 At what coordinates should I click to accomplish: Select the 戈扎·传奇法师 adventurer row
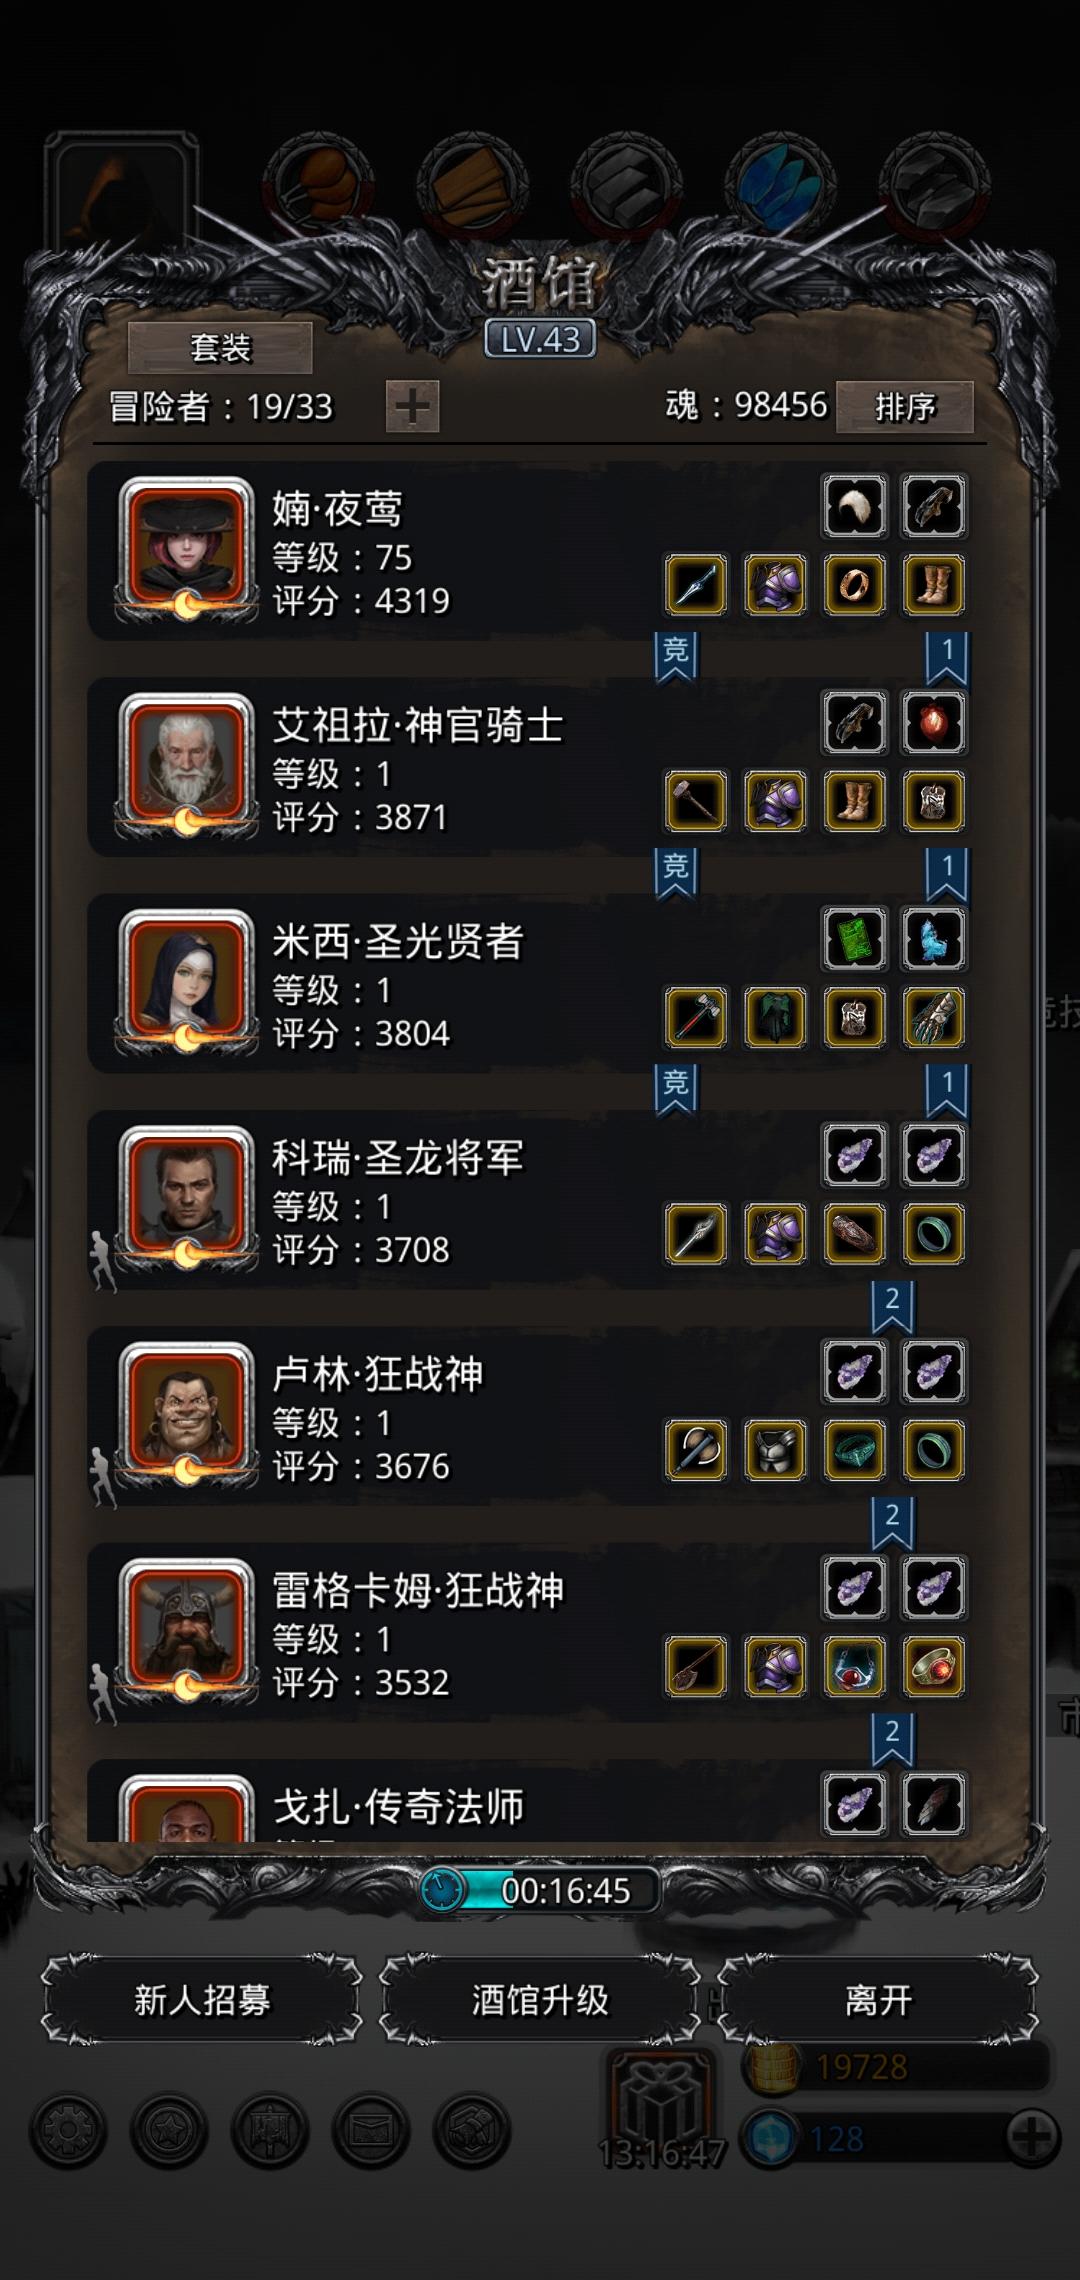click(531, 1800)
